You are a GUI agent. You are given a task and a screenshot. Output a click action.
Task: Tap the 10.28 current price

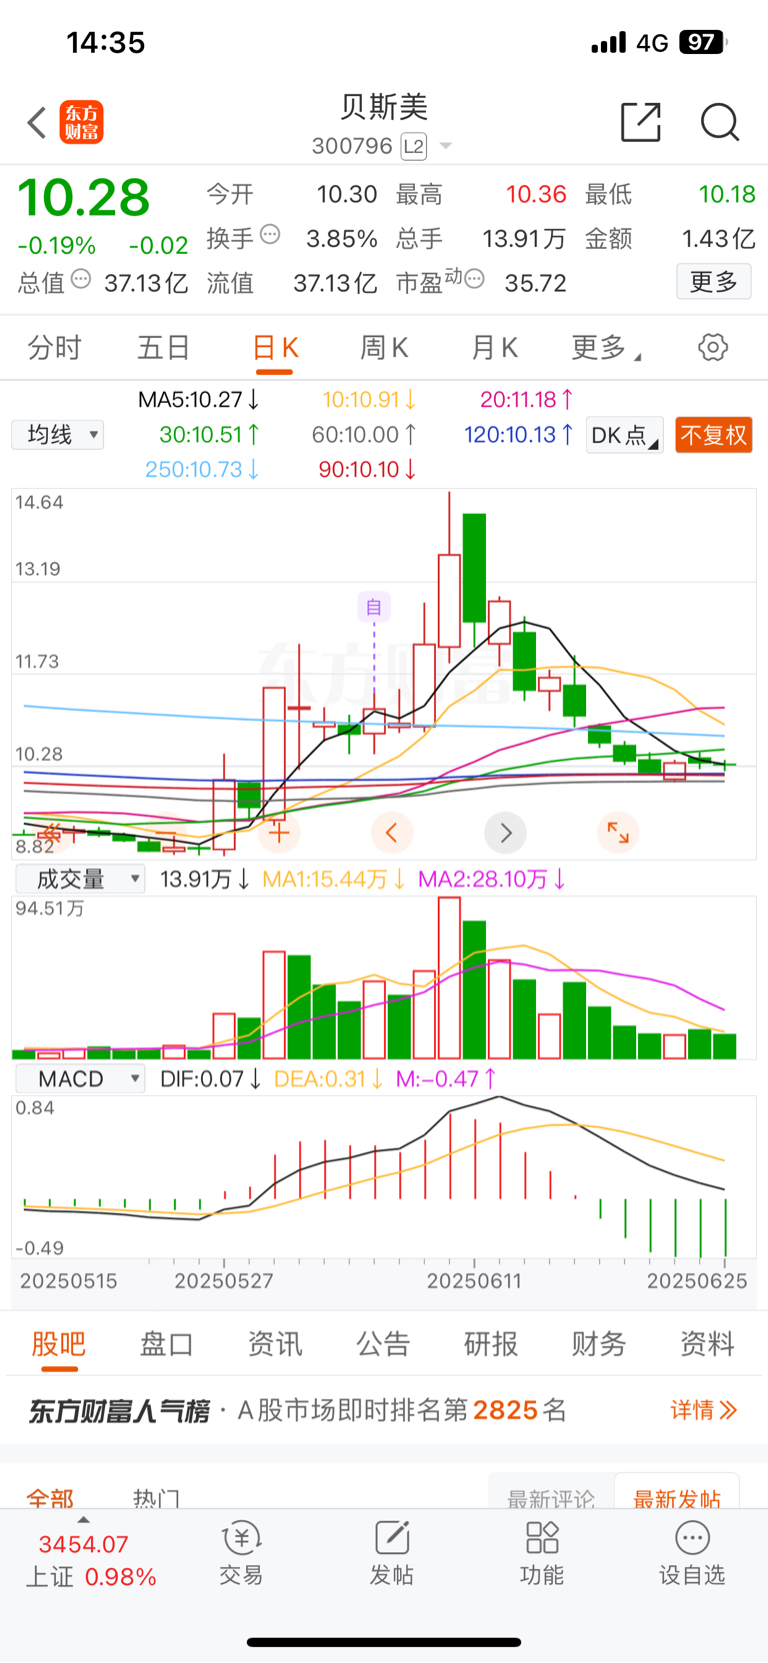point(84,198)
